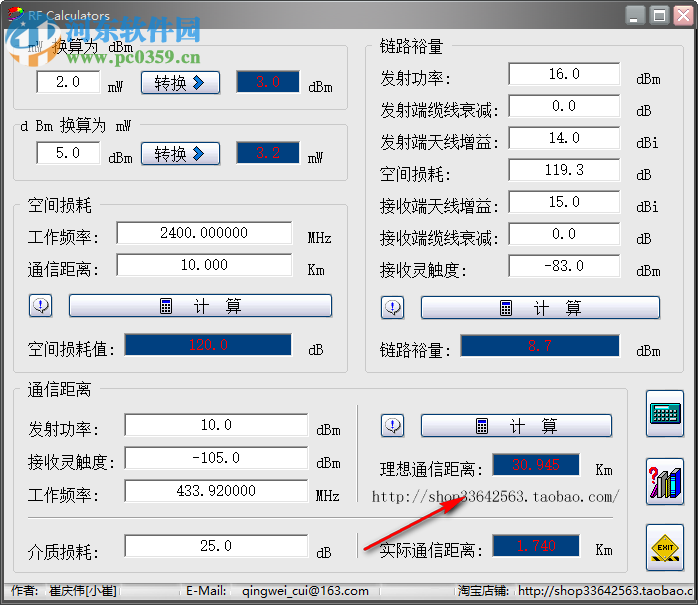Screen dimensions: 698x605
Task: Open the help books icon button
Action: tap(665, 482)
